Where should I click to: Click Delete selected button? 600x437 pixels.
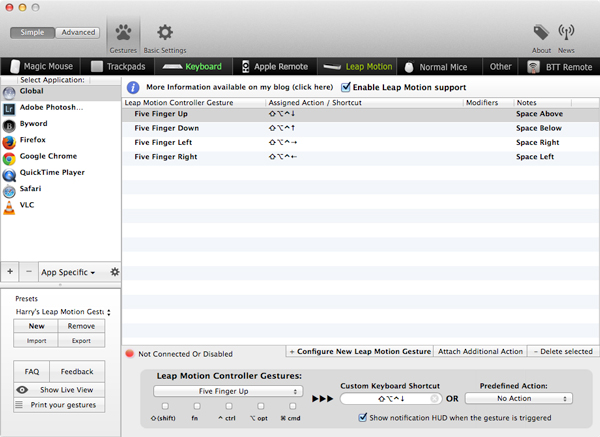pos(563,351)
